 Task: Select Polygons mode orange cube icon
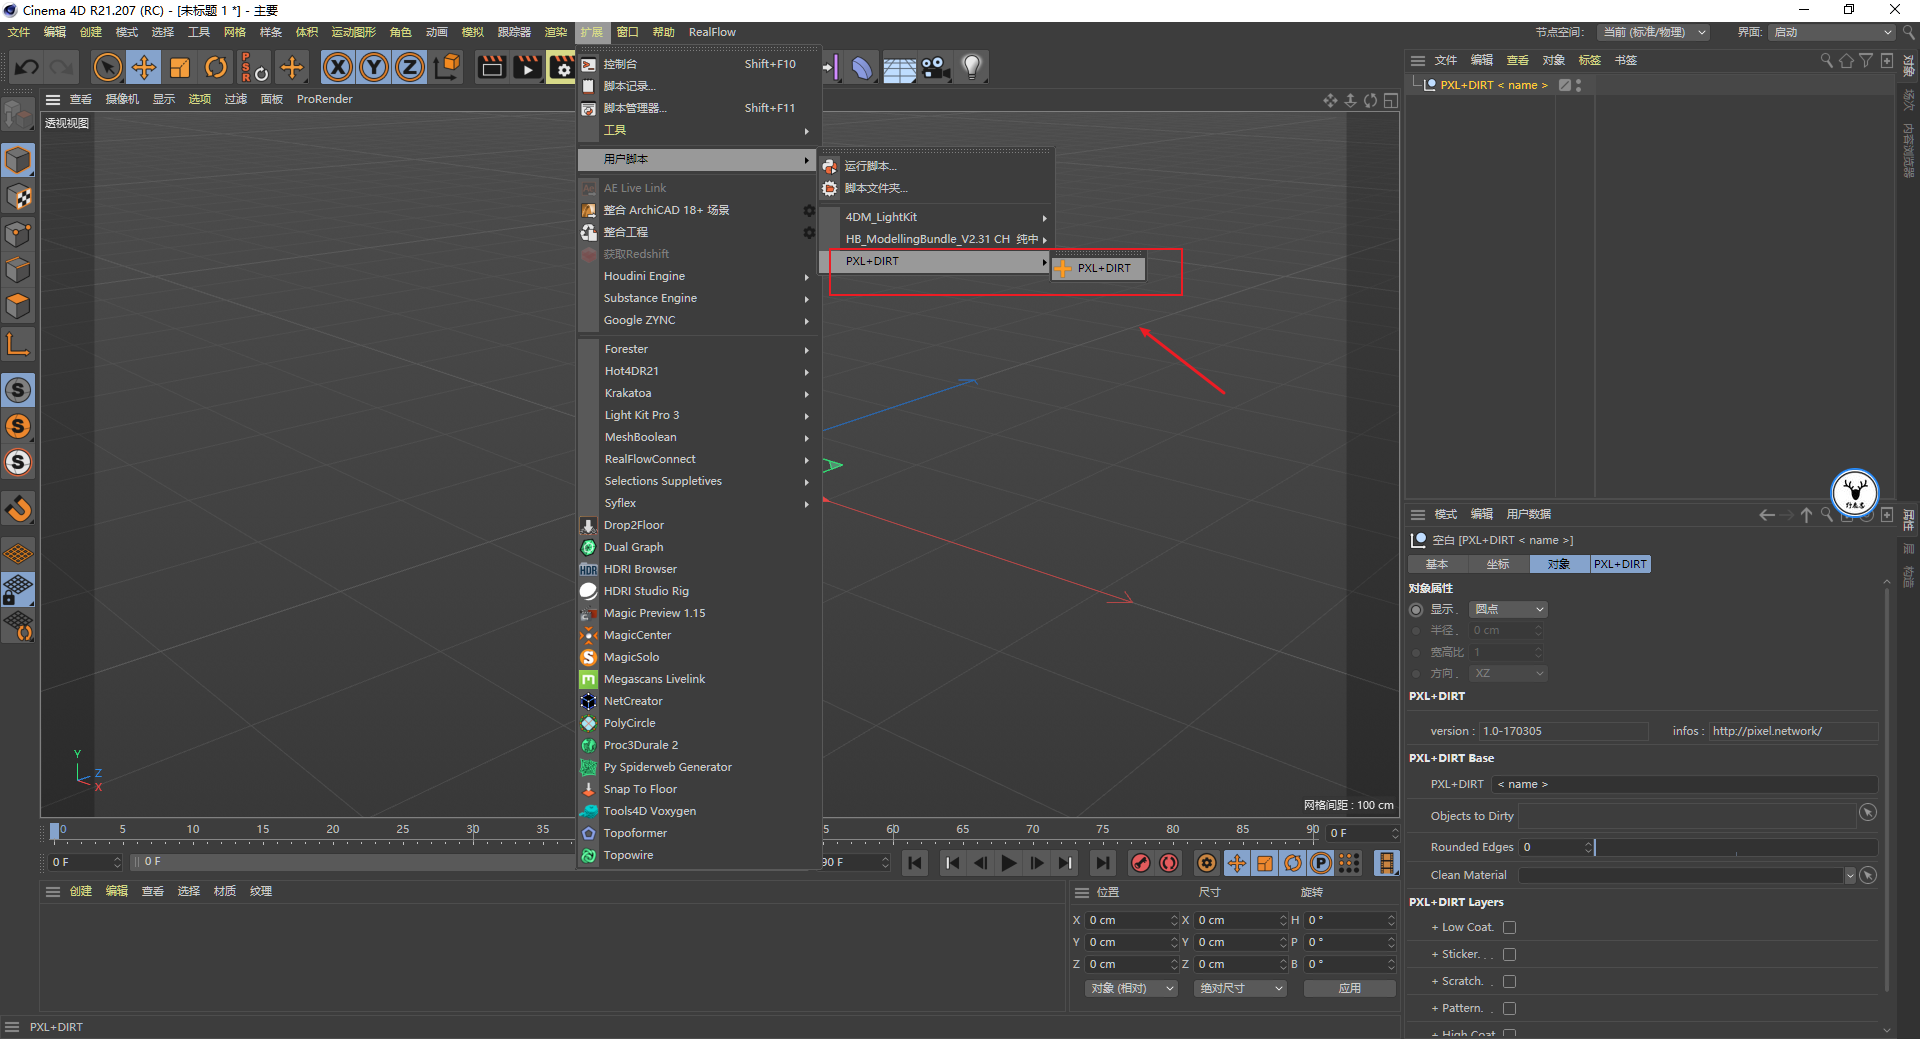(x=19, y=305)
